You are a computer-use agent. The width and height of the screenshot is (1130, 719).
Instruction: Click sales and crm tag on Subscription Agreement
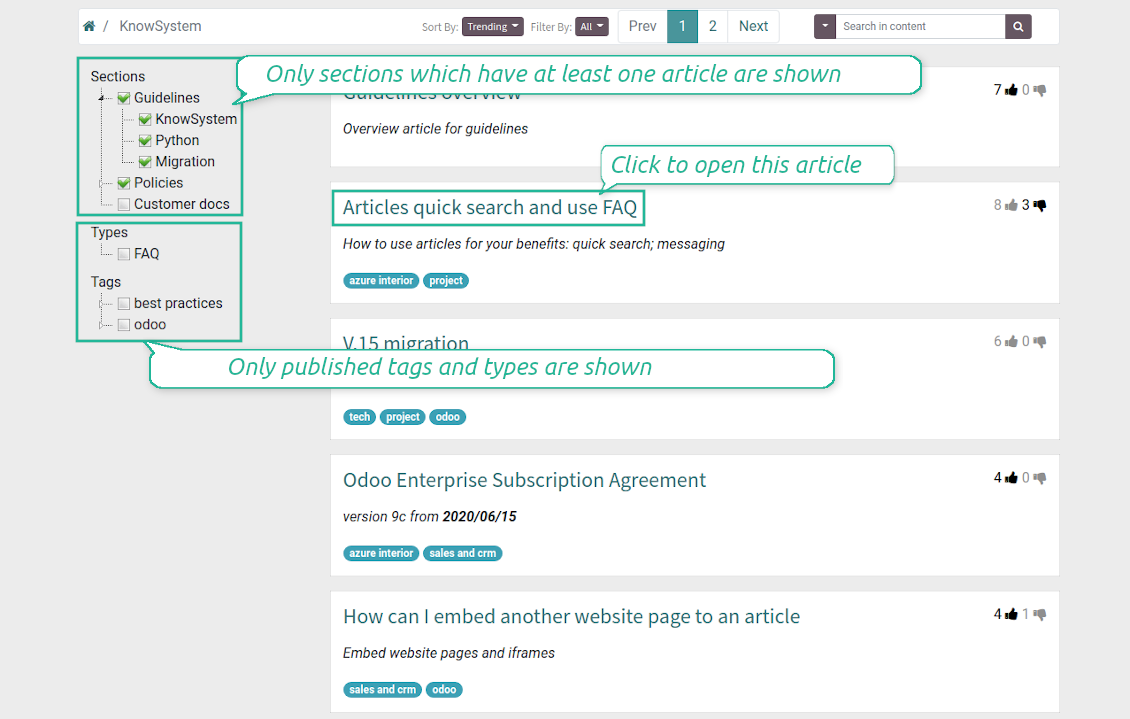[x=463, y=553]
